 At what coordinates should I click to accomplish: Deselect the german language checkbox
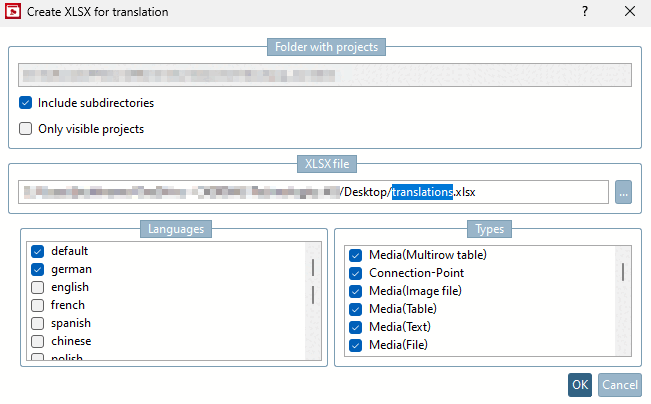click(x=38, y=269)
